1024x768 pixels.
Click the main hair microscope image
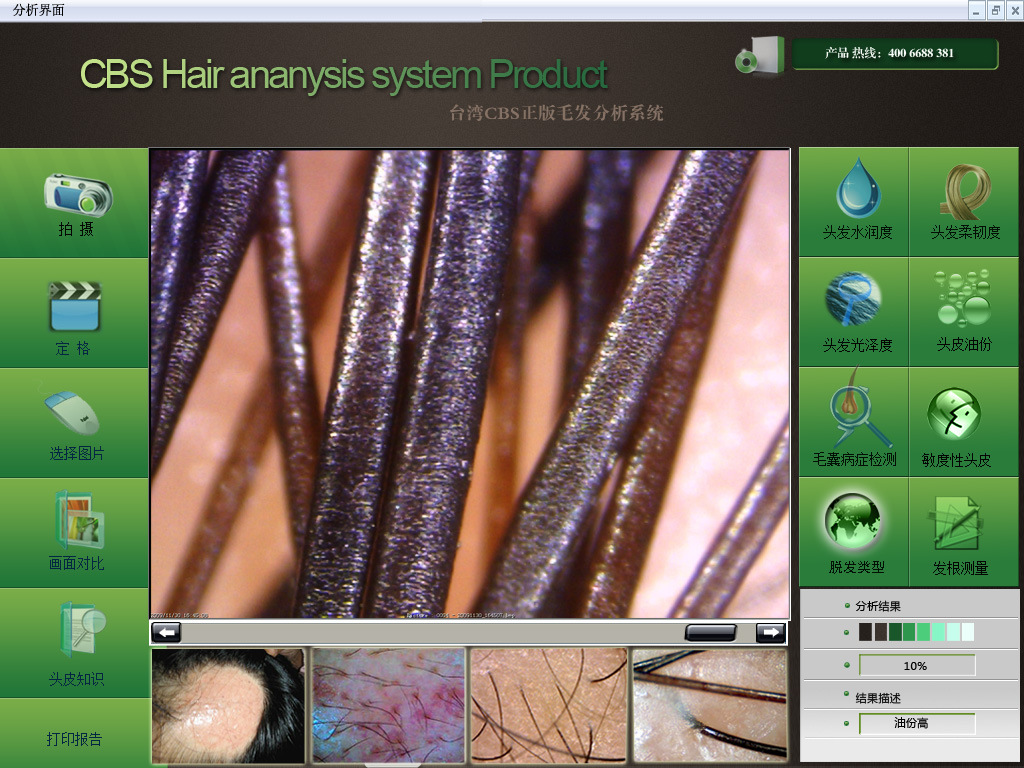(x=470, y=384)
